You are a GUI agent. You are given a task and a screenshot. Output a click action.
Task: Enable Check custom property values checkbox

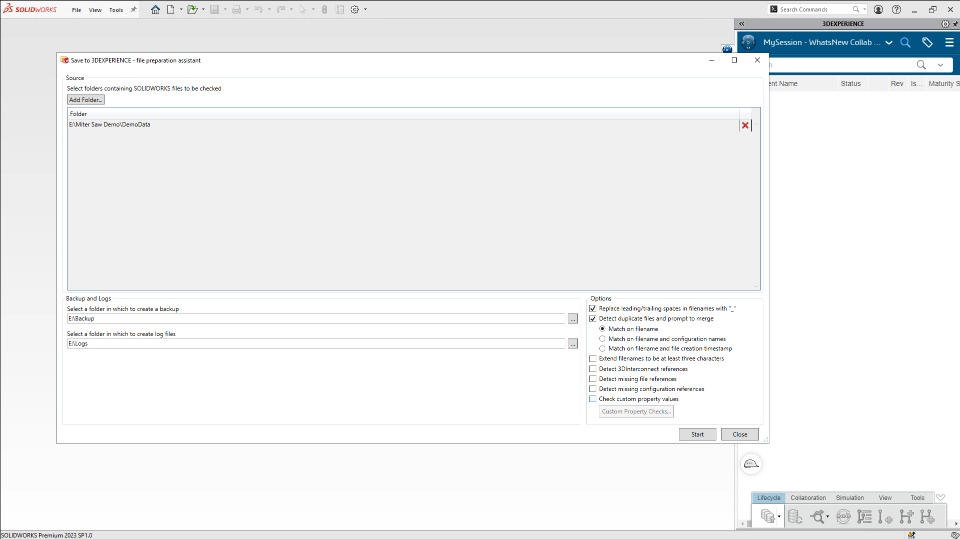click(593, 399)
